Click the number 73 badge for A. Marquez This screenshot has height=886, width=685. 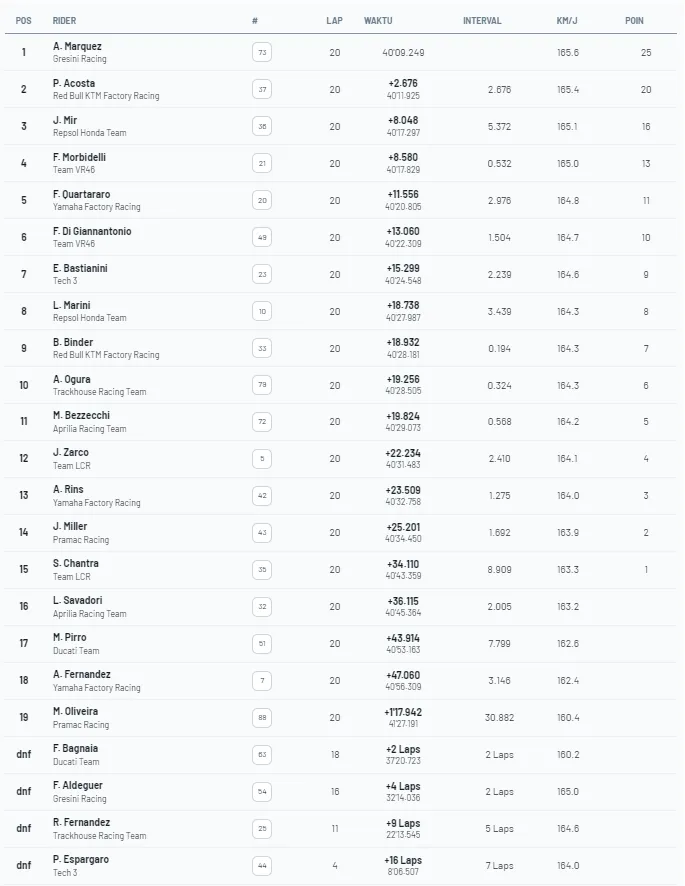click(x=263, y=52)
